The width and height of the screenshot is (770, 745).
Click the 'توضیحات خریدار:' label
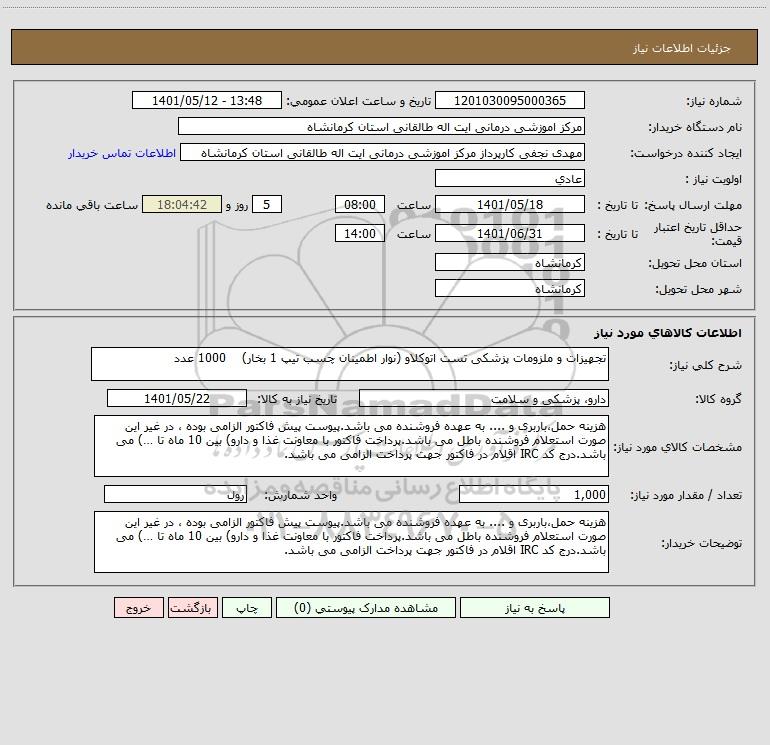701,544
